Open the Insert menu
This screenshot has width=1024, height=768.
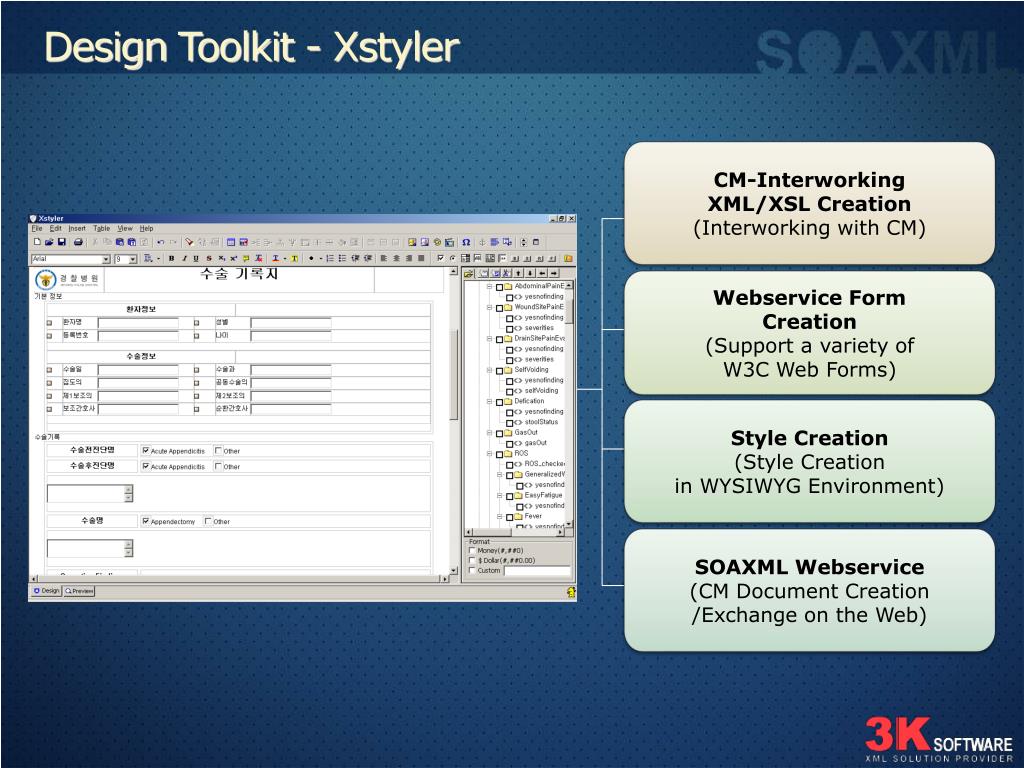tap(77, 229)
